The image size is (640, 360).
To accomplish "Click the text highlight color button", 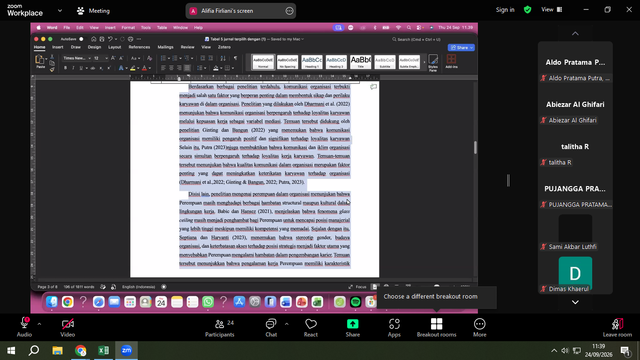I will click(x=133, y=68).
